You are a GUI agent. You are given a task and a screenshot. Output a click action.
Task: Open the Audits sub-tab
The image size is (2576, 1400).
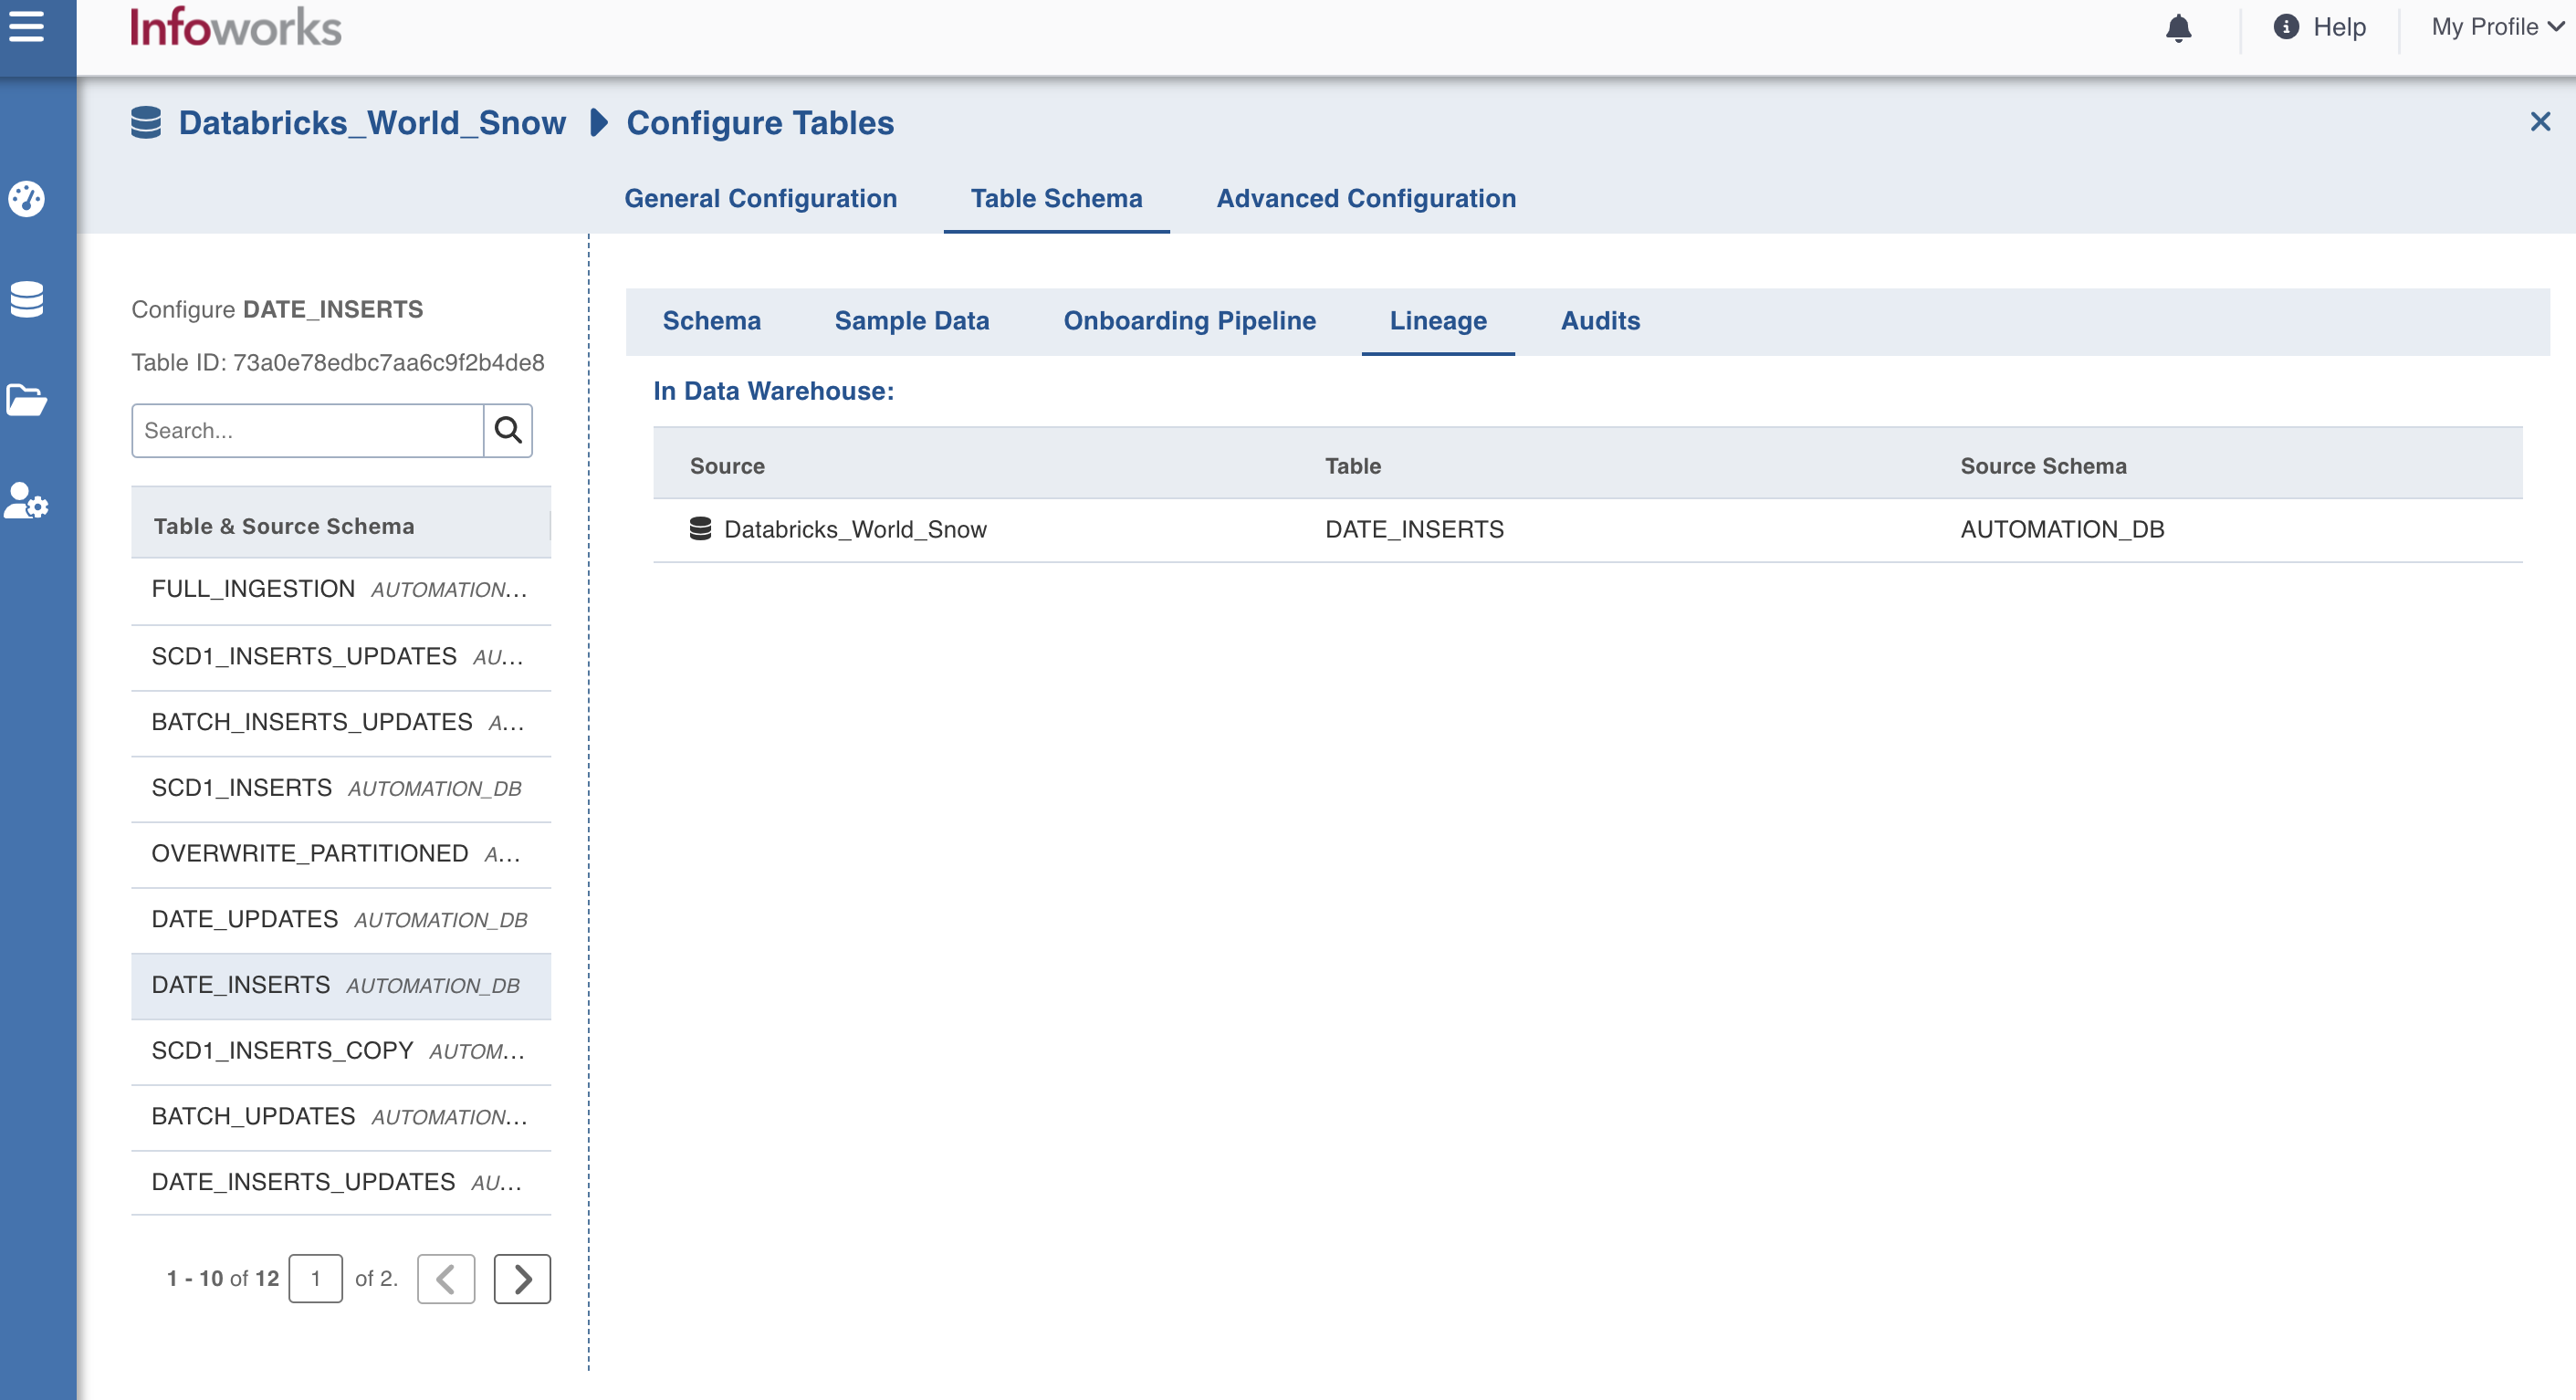[1600, 321]
